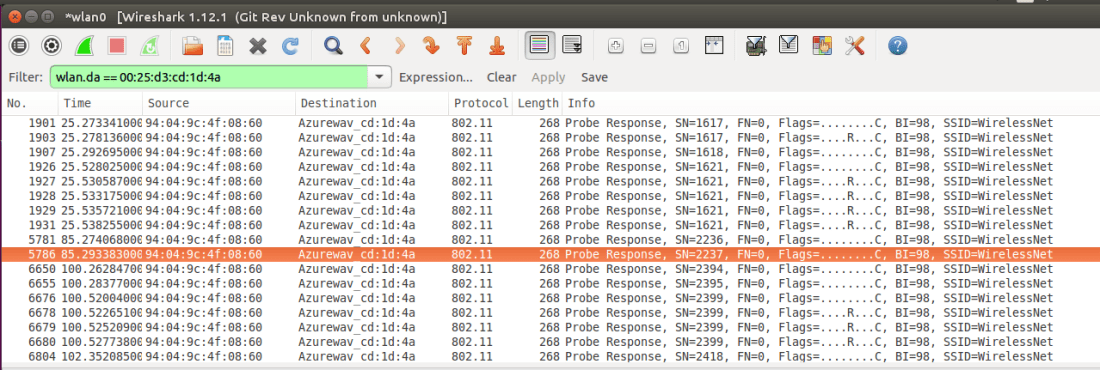Find a packet with magnifier icon

tap(333, 46)
